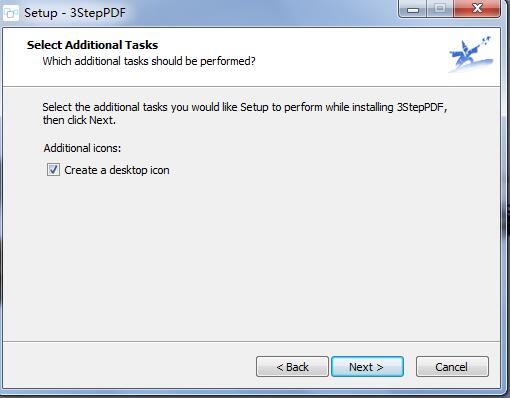
Task: Click the greyed-out maximize button
Action: 440,9
